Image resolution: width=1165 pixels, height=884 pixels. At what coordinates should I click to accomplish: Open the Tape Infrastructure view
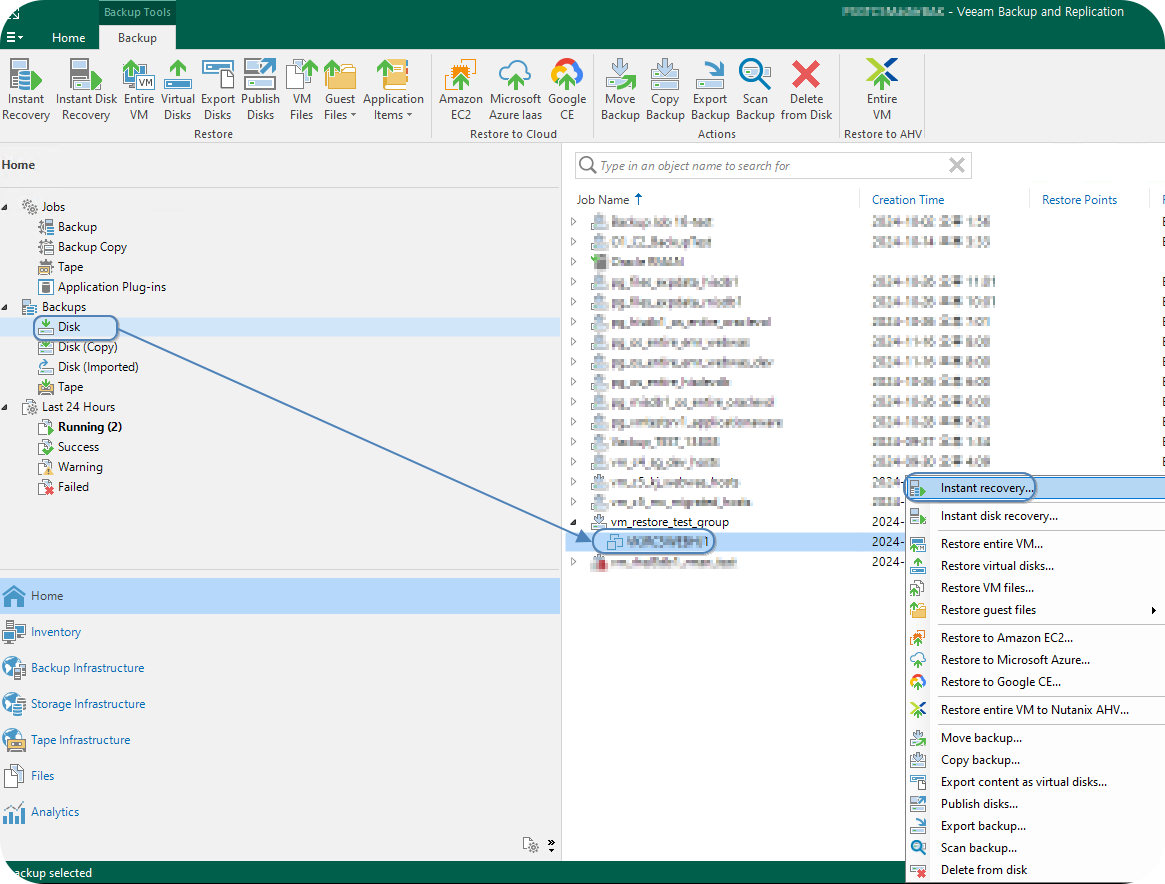point(80,740)
